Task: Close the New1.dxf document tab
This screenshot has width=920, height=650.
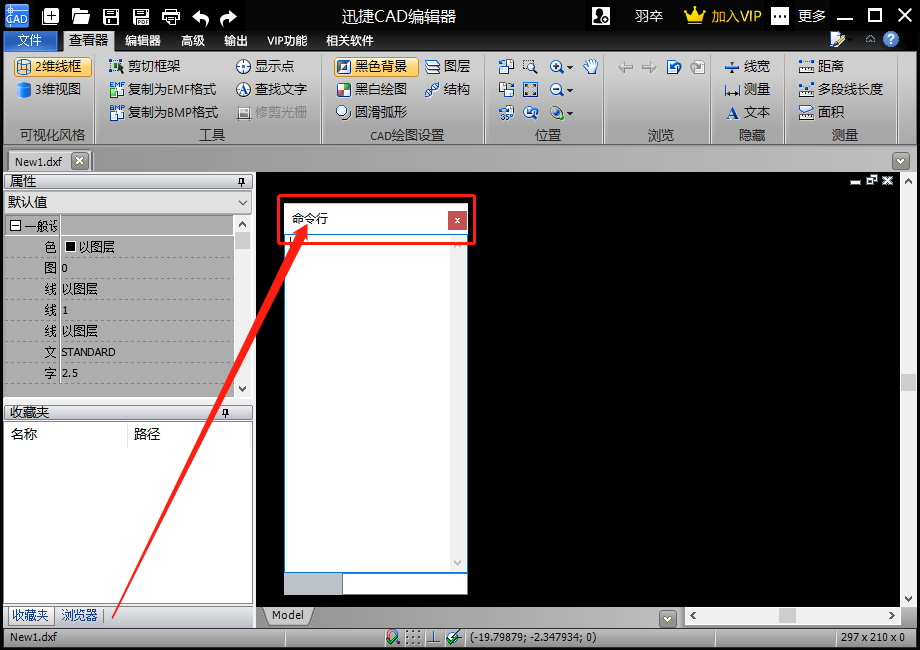Action: [79, 161]
